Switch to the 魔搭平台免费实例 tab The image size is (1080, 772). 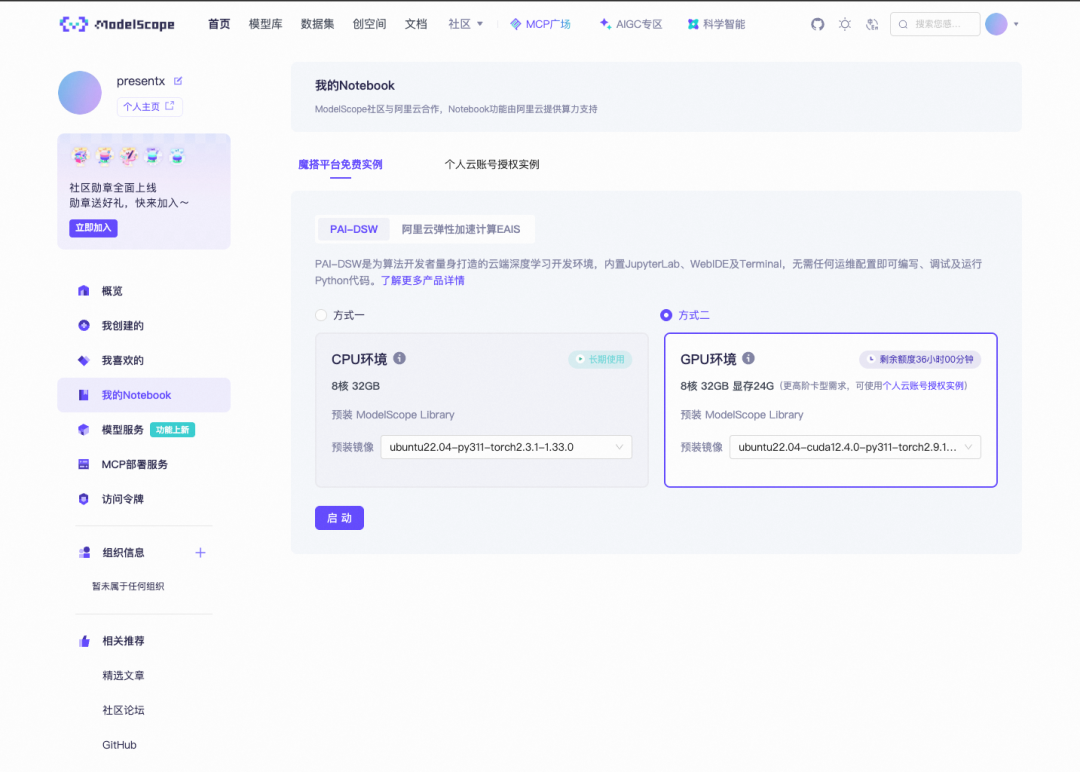(340, 164)
